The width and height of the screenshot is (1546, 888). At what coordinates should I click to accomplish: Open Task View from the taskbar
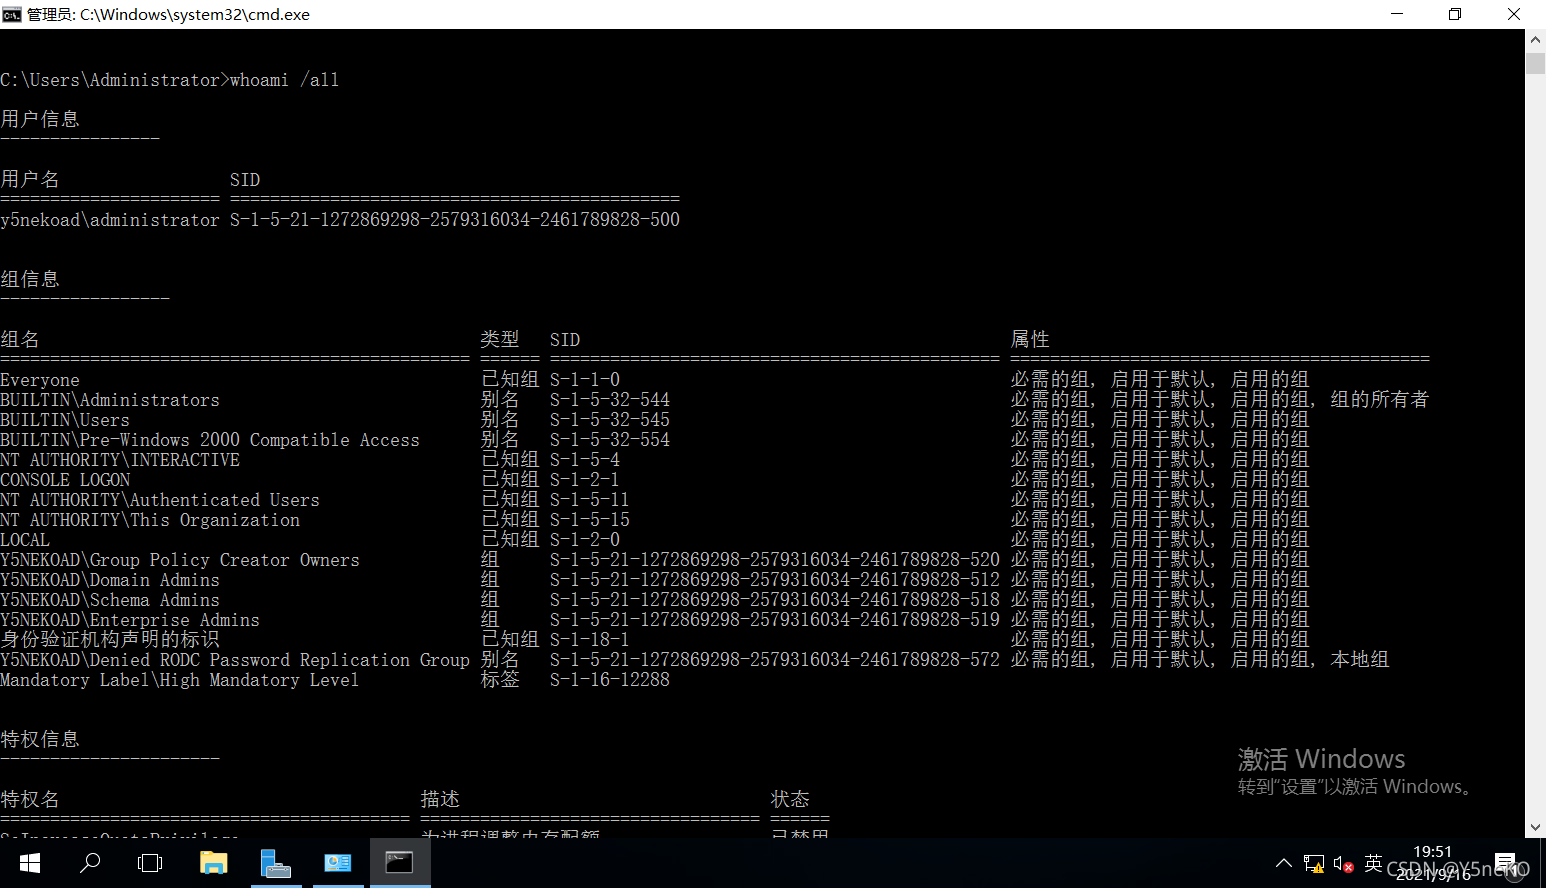150,863
